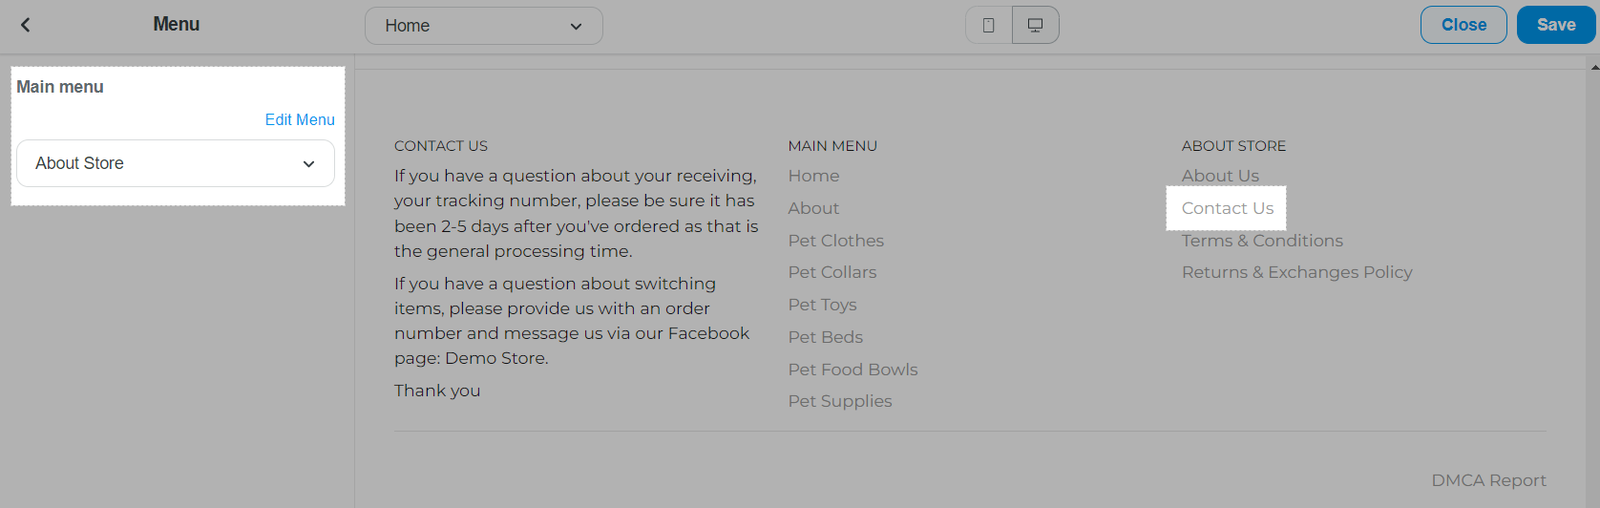Open Terms & Conditions footer link
Screen dimensions: 1600x508
pyautogui.click(x=1262, y=241)
